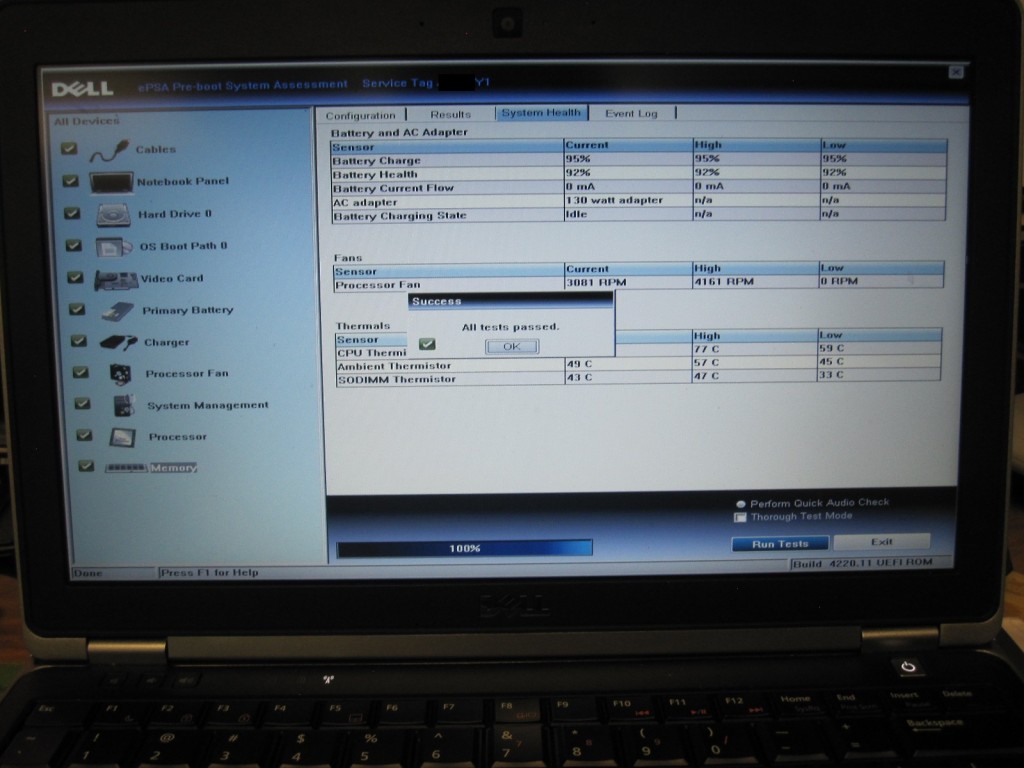1024x768 pixels.
Task: Select the Notebook Panel device icon
Action: tap(111, 182)
